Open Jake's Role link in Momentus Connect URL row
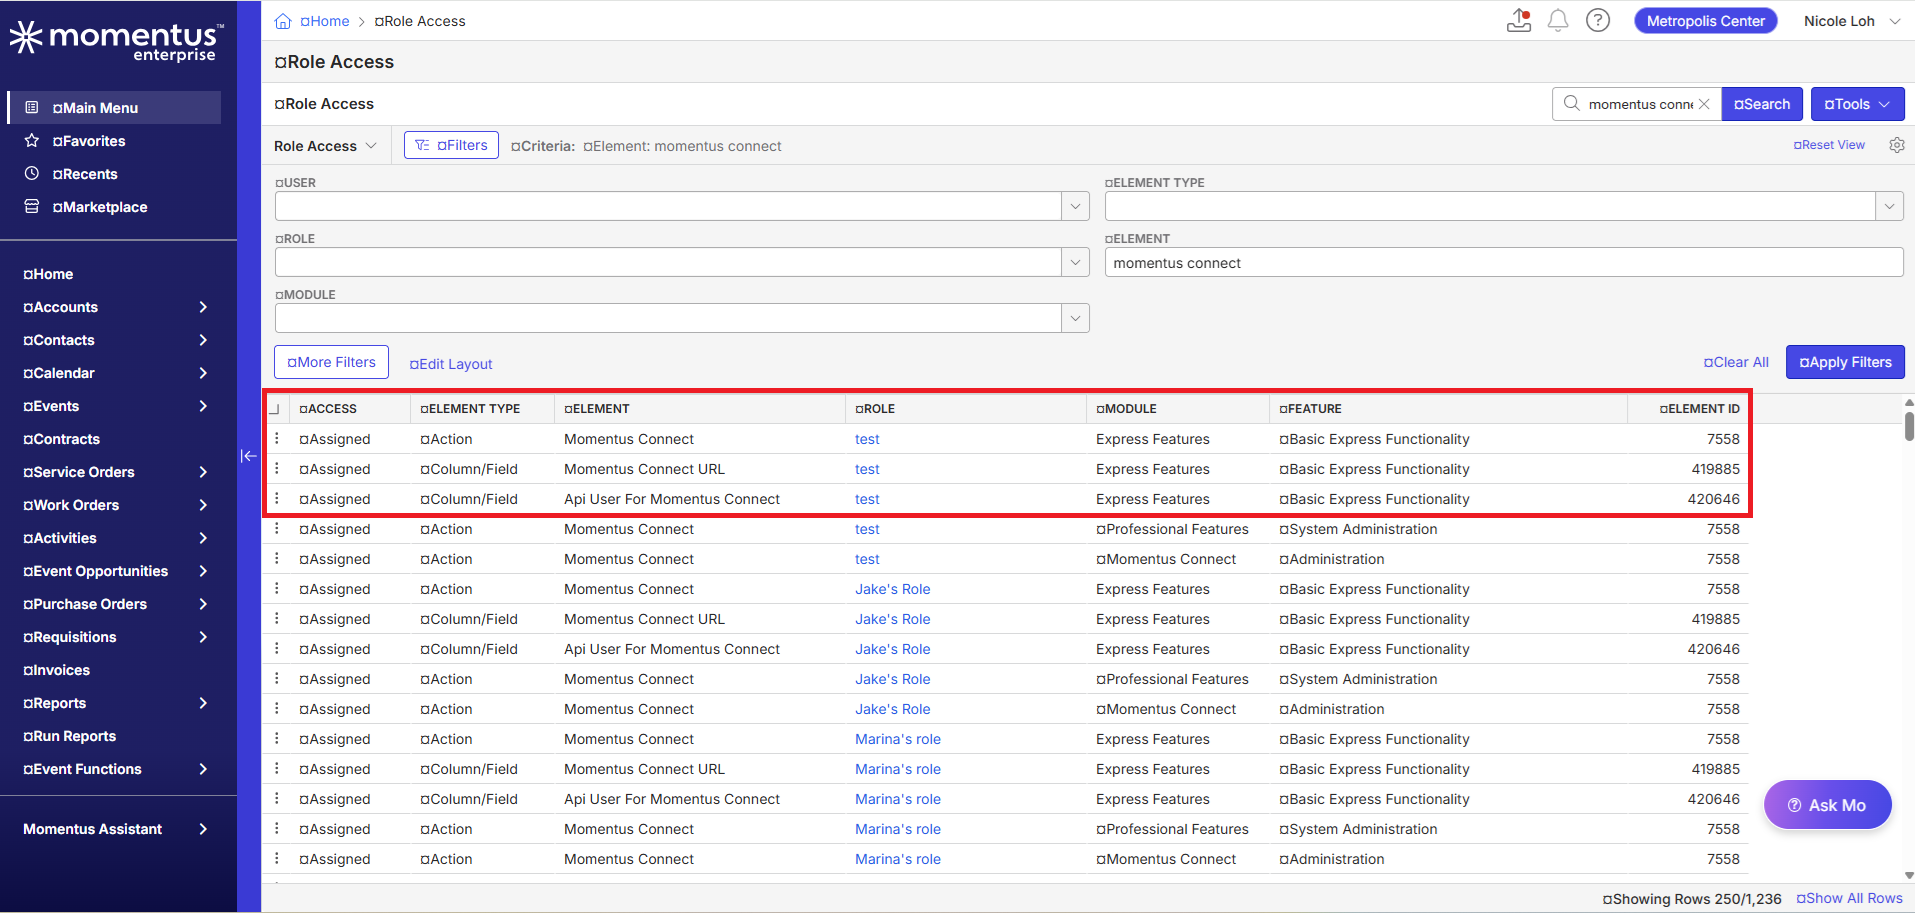This screenshot has height=913, width=1915. pyautogui.click(x=892, y=619)
